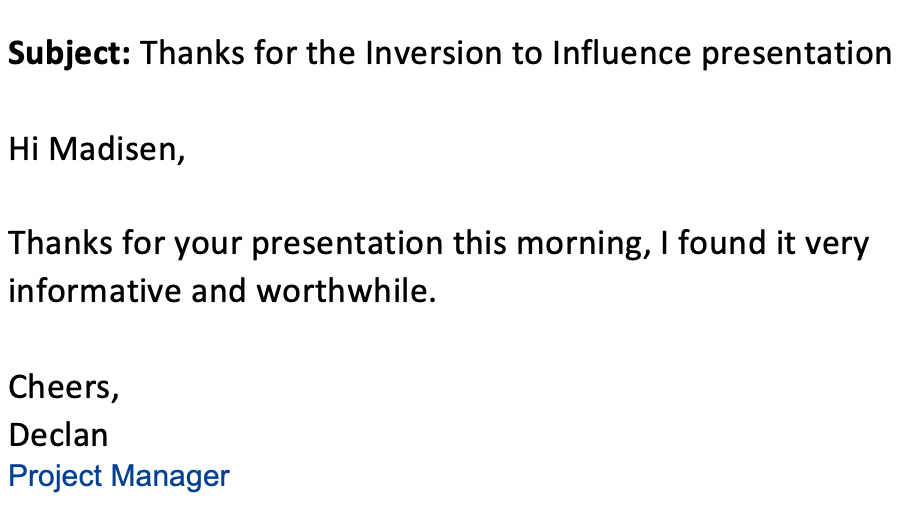Click the bold "Subject:" label

(x=69, y=54)
